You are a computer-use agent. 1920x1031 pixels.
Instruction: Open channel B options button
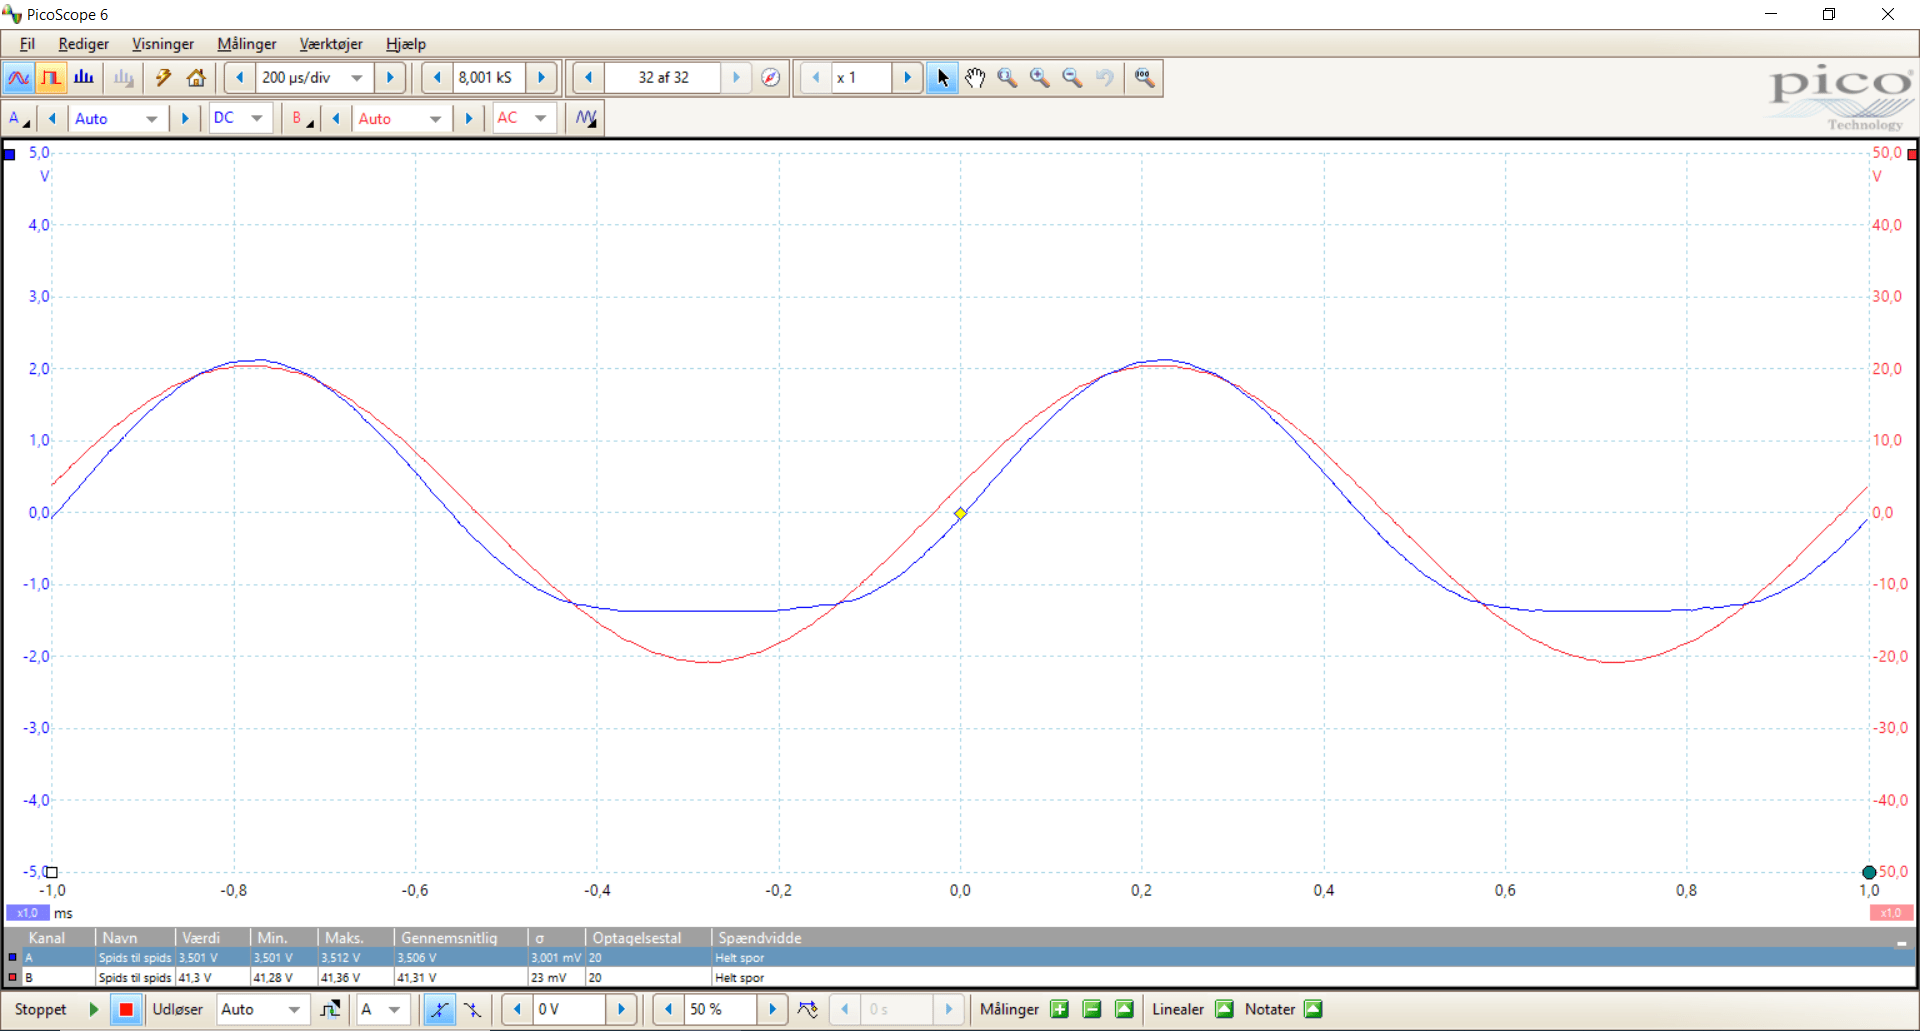tap(302, 118)
